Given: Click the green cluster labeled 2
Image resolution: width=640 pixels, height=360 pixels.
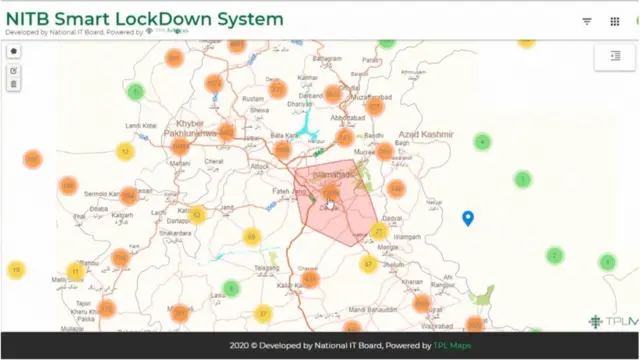Looking at the screenshot, I should click(x=554, y=256).
